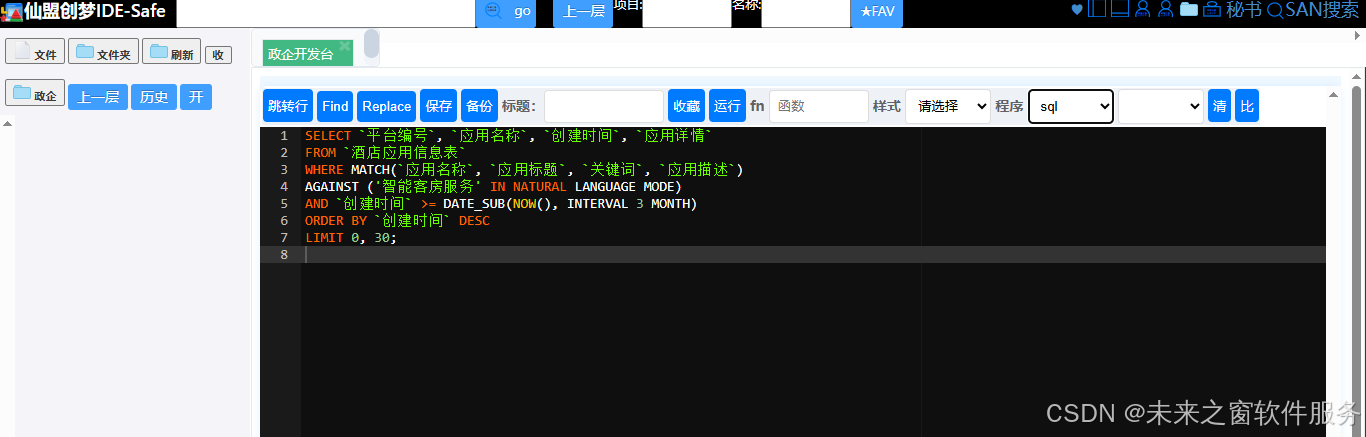
Task: Open 历史 history in the sidebar
Action: 154,96
